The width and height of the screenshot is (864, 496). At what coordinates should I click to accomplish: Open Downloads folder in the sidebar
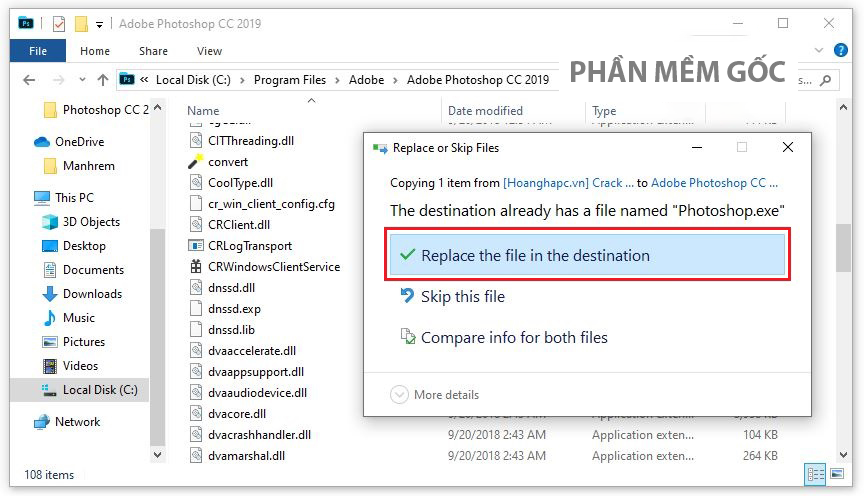[x=91, y=294]
